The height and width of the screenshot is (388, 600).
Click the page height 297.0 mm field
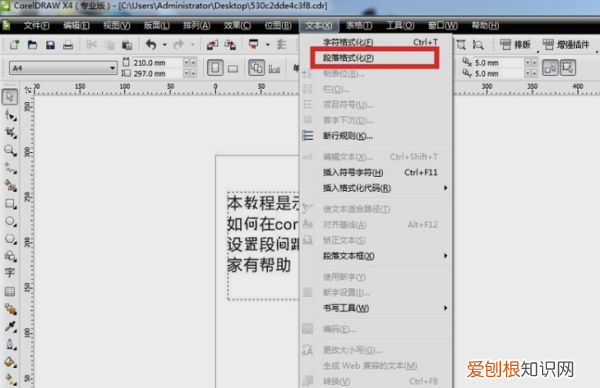pyautogui.click(x=157, y=73)
